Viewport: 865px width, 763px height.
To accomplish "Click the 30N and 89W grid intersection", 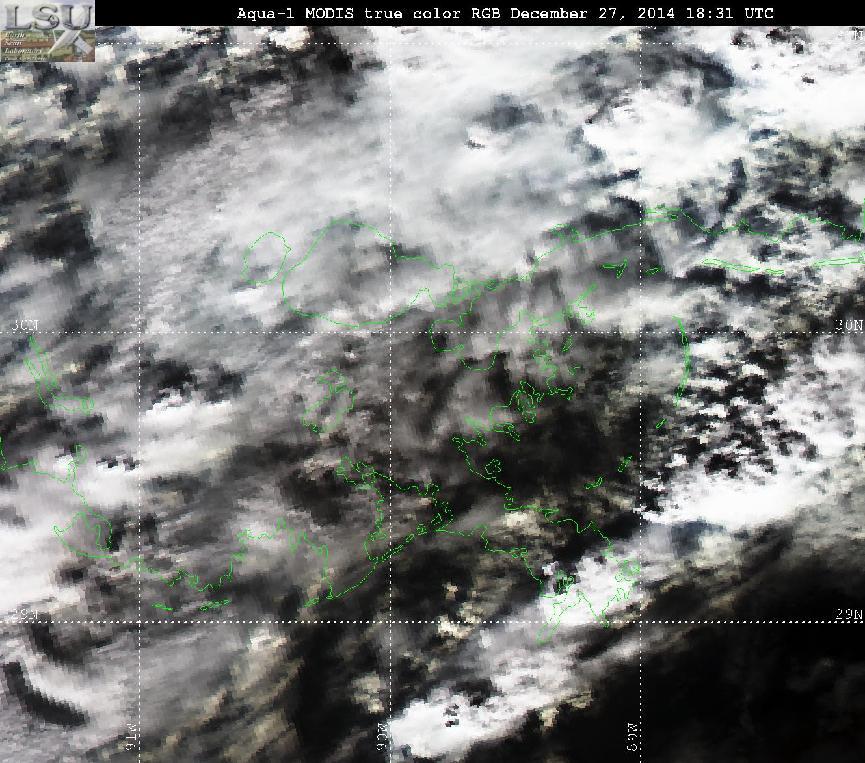I will (x=640, y=333).
